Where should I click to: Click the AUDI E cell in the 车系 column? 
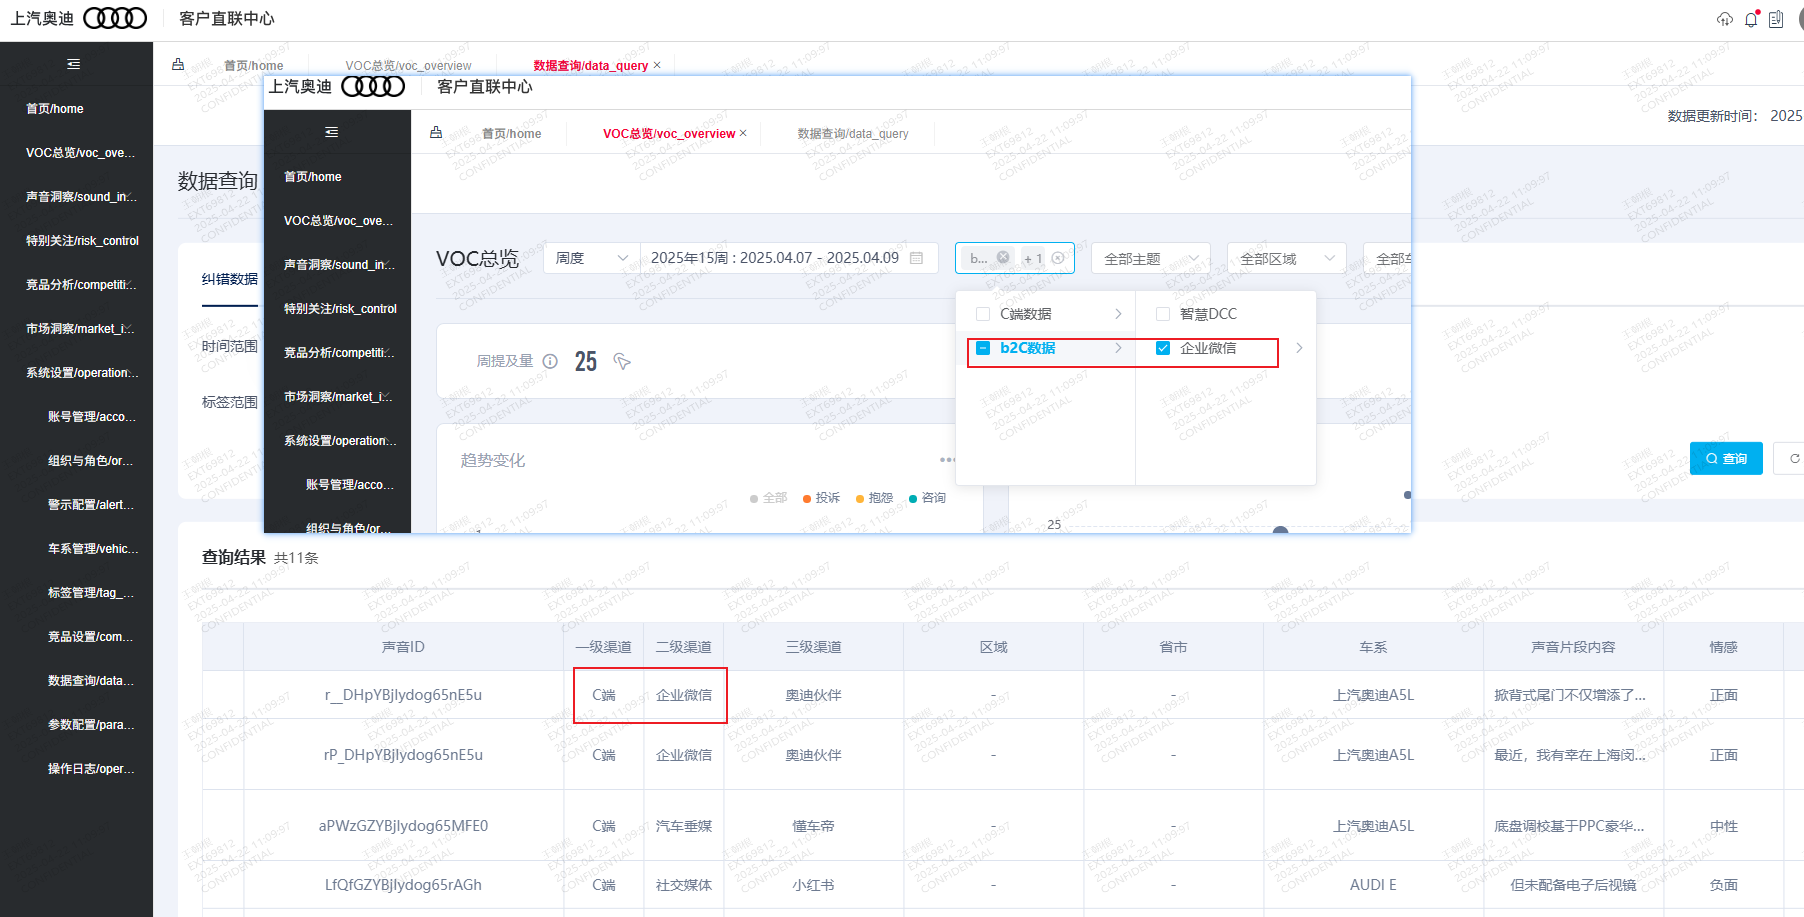[1373, 885]
